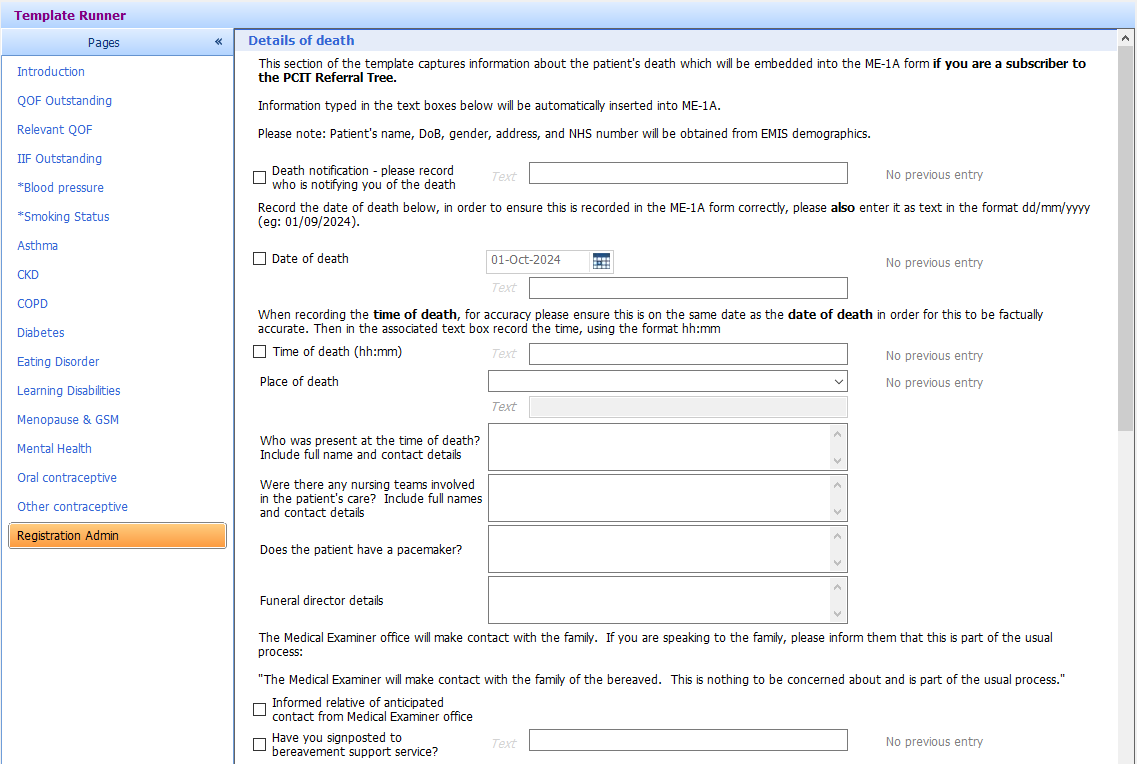Go to the Smoking Status page
Screen dimensions: 1137x764
coord(63,217)
